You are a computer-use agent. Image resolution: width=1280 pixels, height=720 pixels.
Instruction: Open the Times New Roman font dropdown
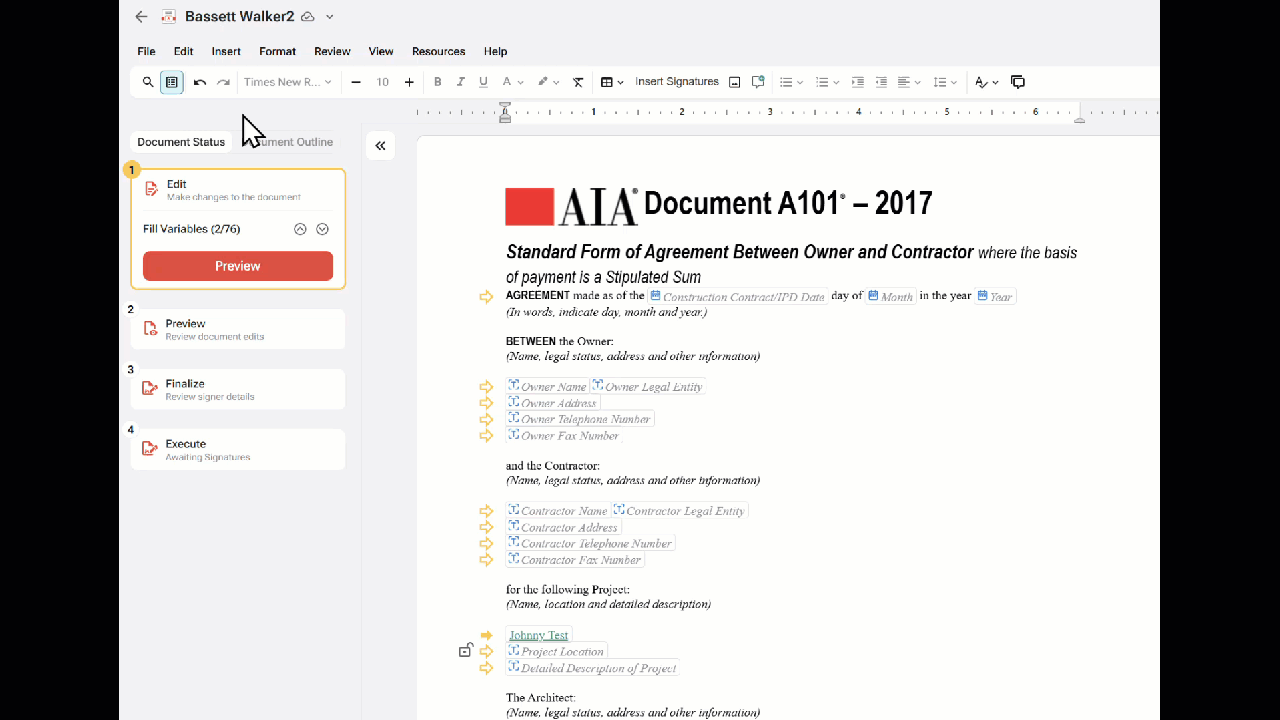(x=288, y=82)
